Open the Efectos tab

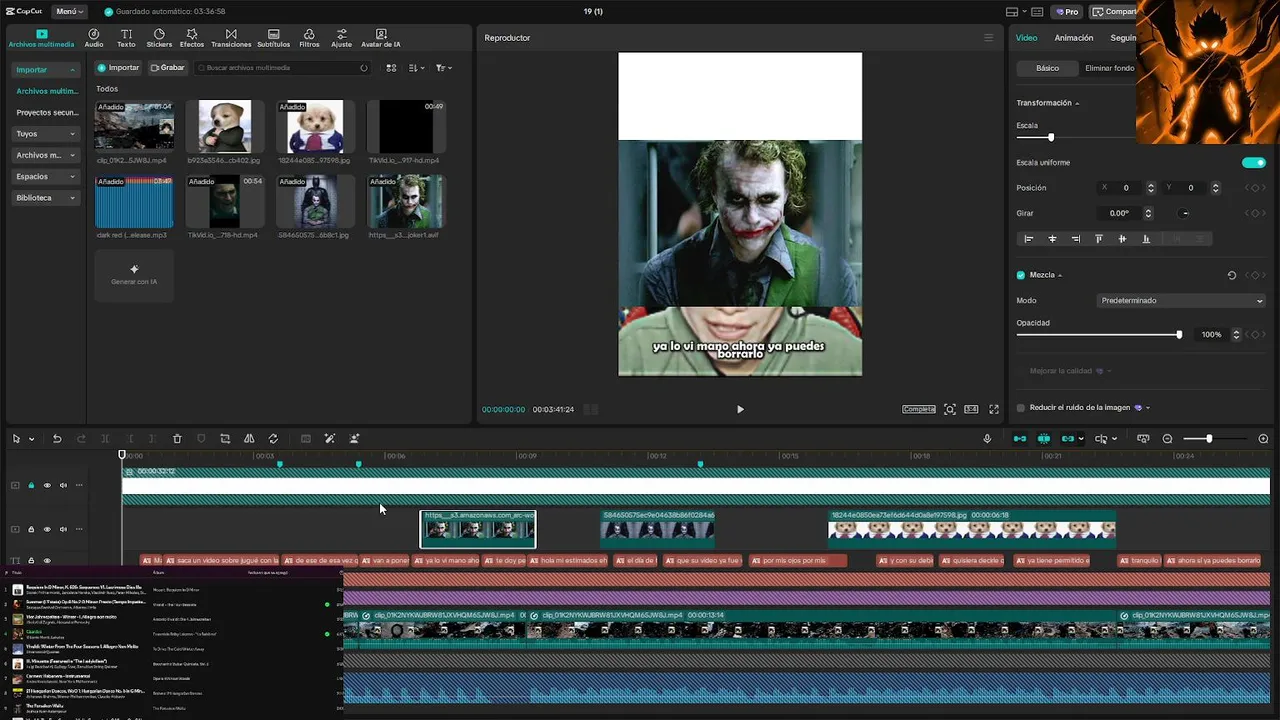(192, 38)
